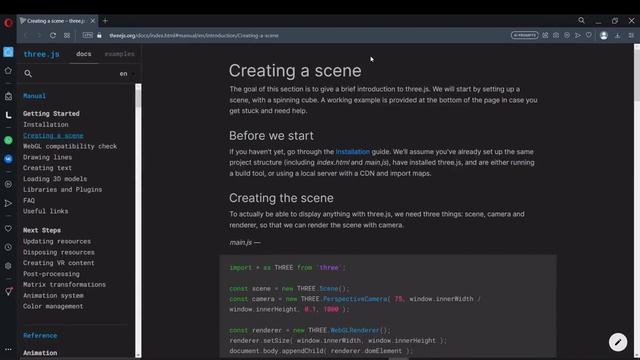Click the docs search magnifier field
This screenshot has height=360, width=640.
click(x=28, y=73)
